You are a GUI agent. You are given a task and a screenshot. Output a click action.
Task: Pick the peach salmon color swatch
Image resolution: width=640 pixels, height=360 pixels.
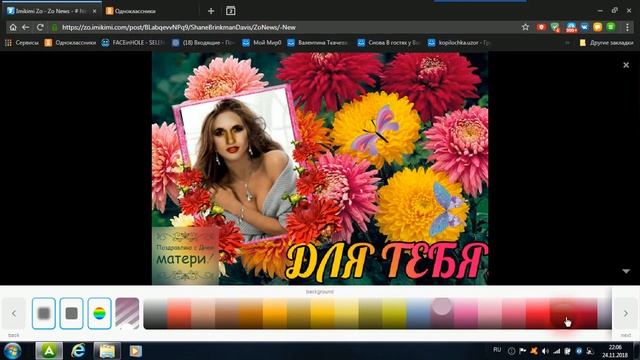203,313
